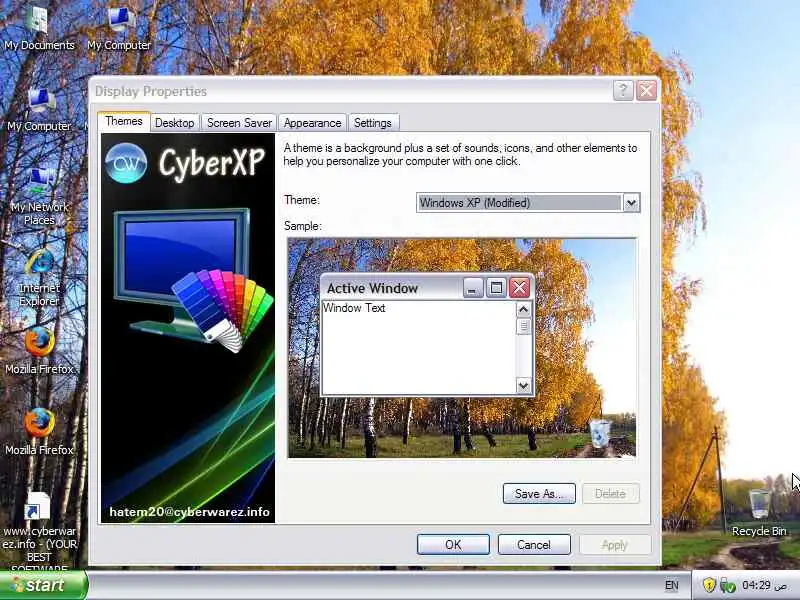Select the Recycle Bin desktop icon
The width and height of the screenshot is (800, 600).
tap(759, 512)
